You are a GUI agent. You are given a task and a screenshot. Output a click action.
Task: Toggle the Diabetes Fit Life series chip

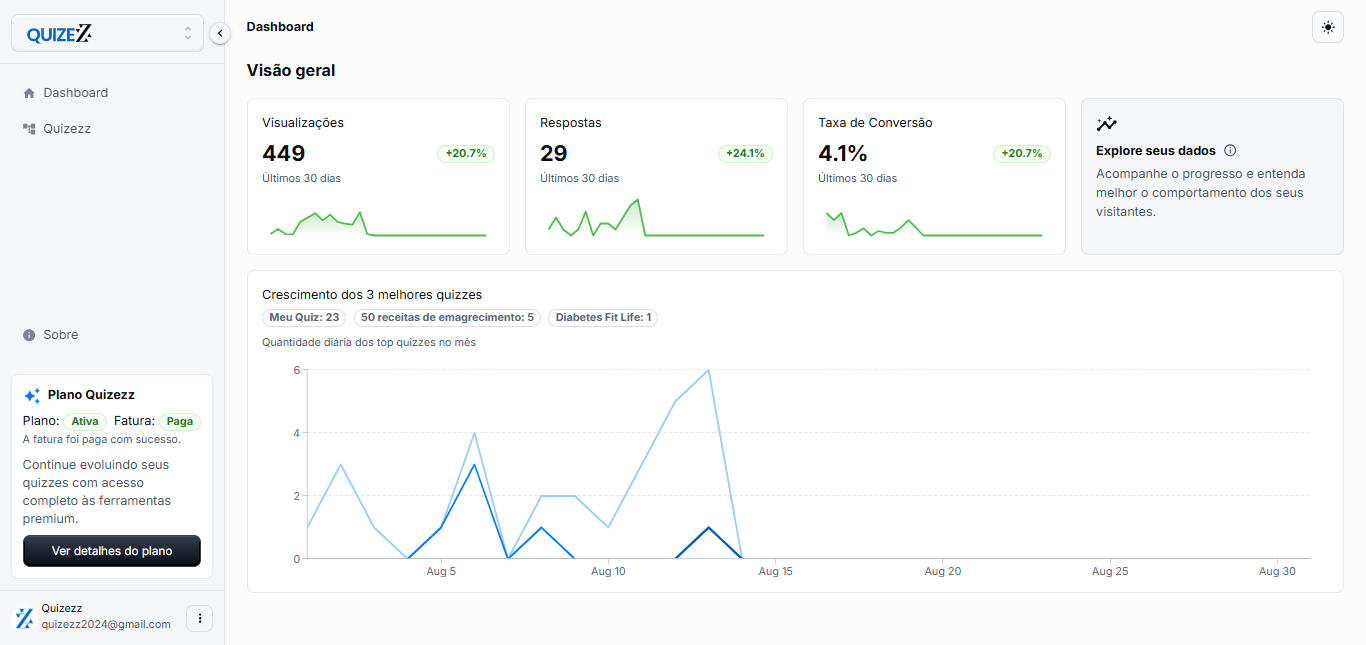pyautogui.click(x=603, y=318)
